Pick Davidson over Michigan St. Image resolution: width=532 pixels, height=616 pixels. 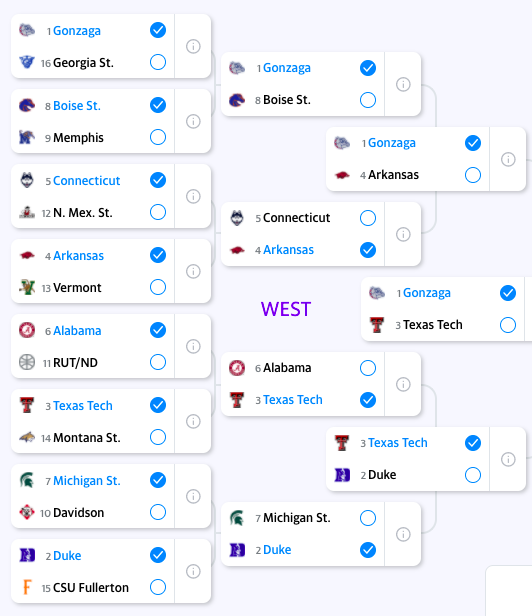[x=158, y=512]
